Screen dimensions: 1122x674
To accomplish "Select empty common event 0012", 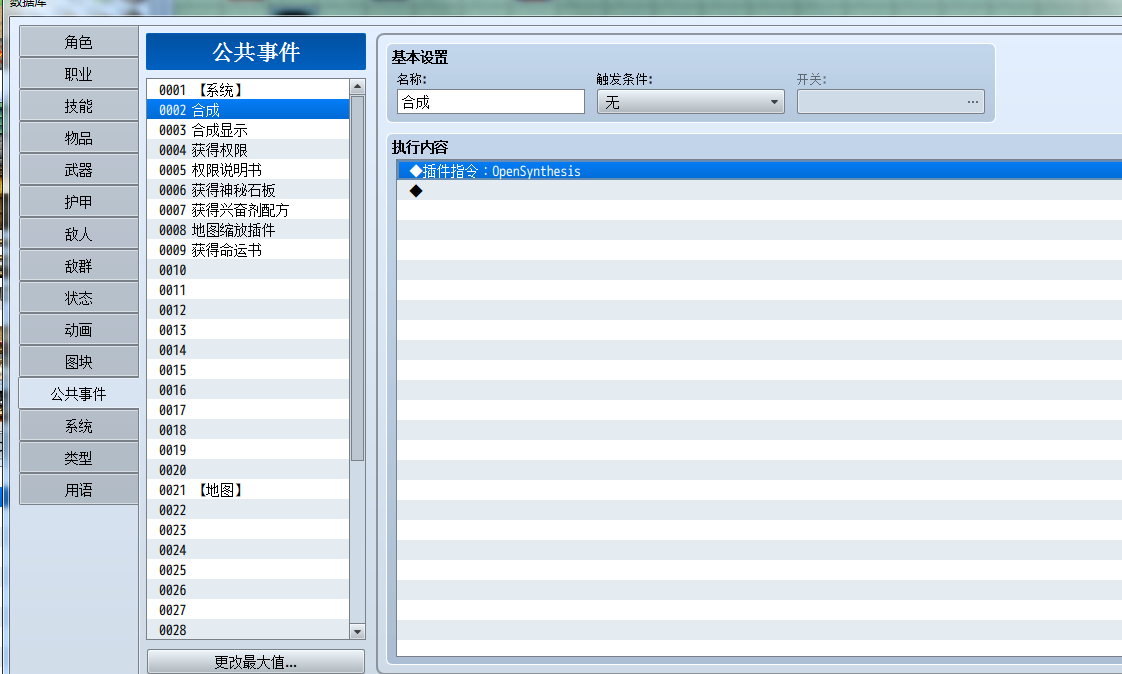I will (248, 310).
